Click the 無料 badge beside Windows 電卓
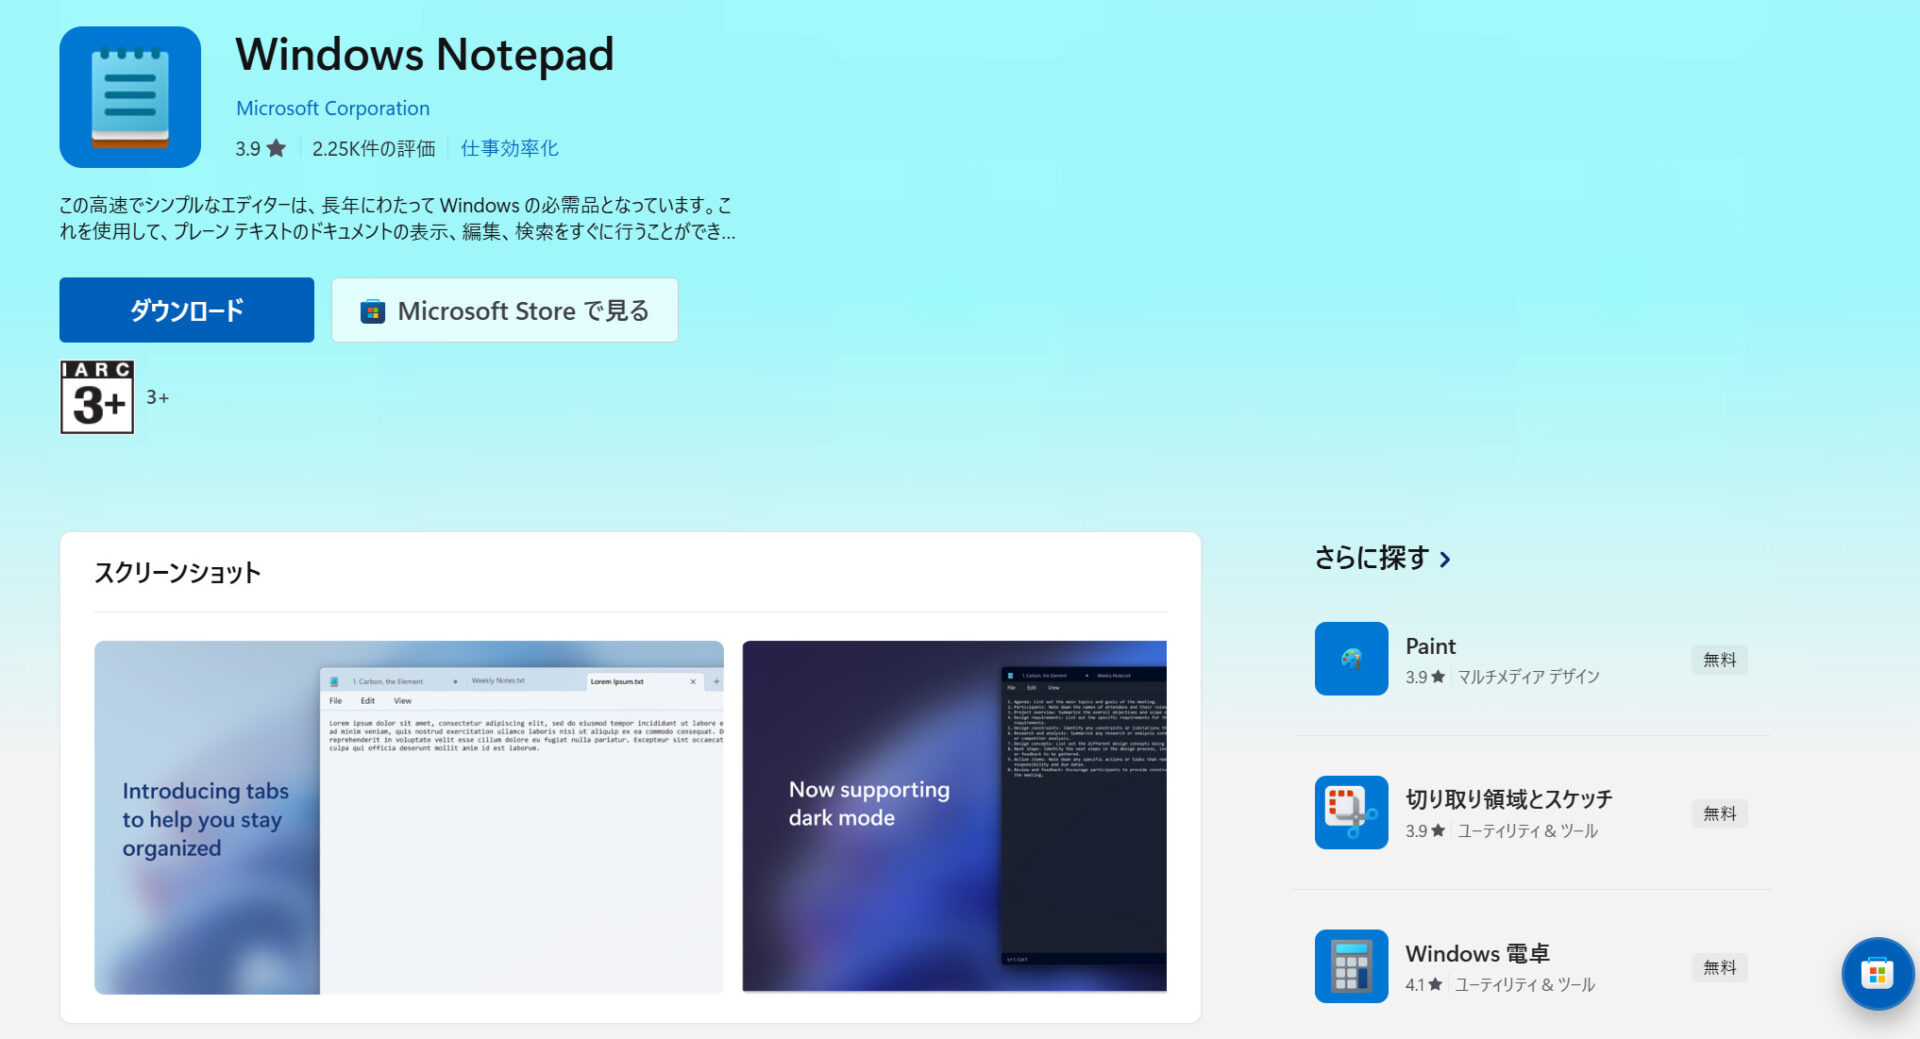1920x1039 pixels. pyautogui.click(x=1719, y=967)
